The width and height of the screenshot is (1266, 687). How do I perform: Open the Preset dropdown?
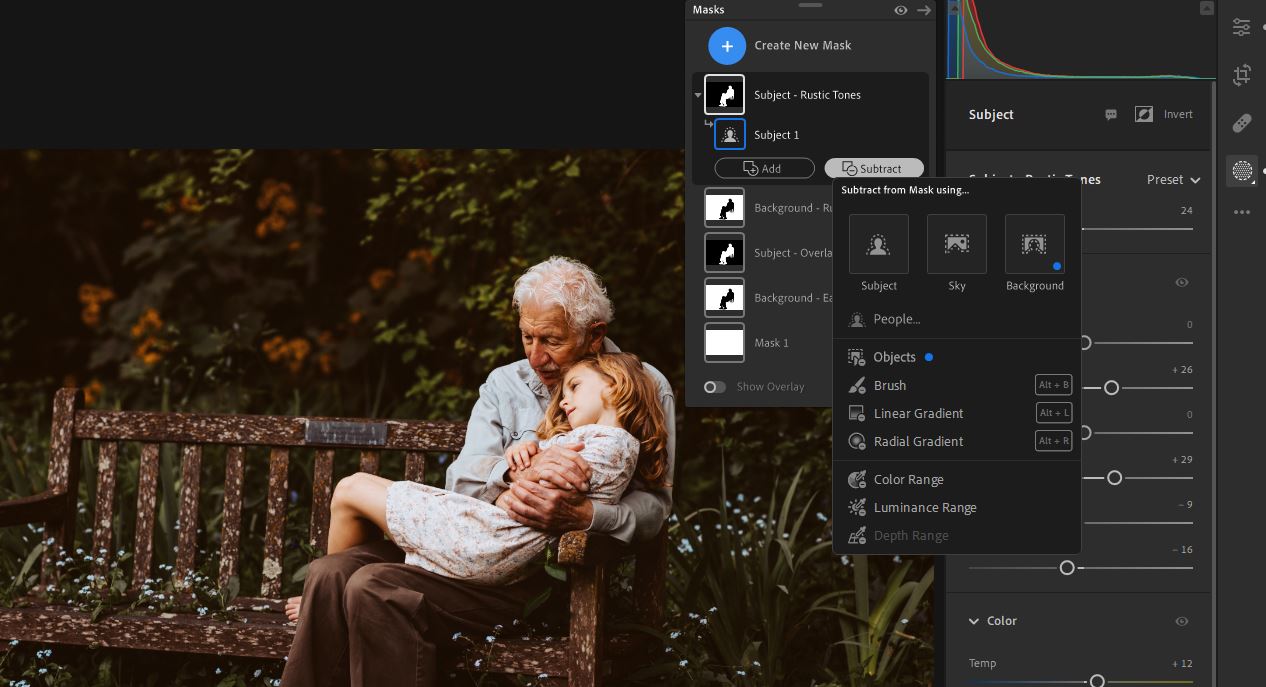coord(1173,180)
